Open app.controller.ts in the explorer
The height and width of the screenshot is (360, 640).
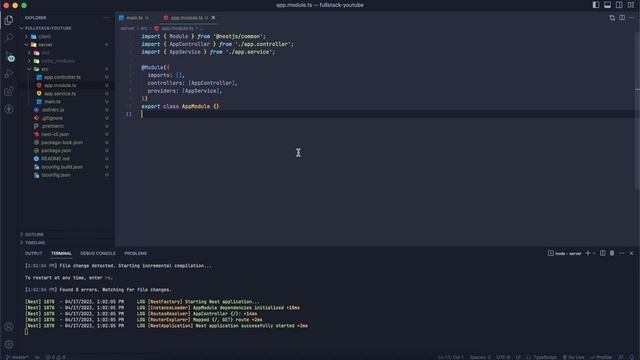pos(62,77)
